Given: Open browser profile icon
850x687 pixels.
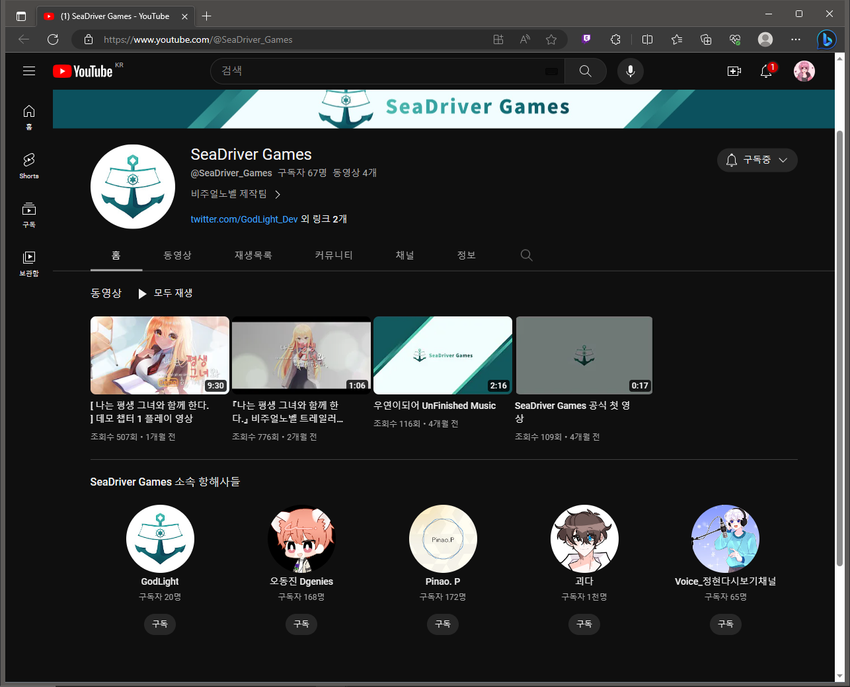Looking at the screenshot, I should [x=765, y=40].
